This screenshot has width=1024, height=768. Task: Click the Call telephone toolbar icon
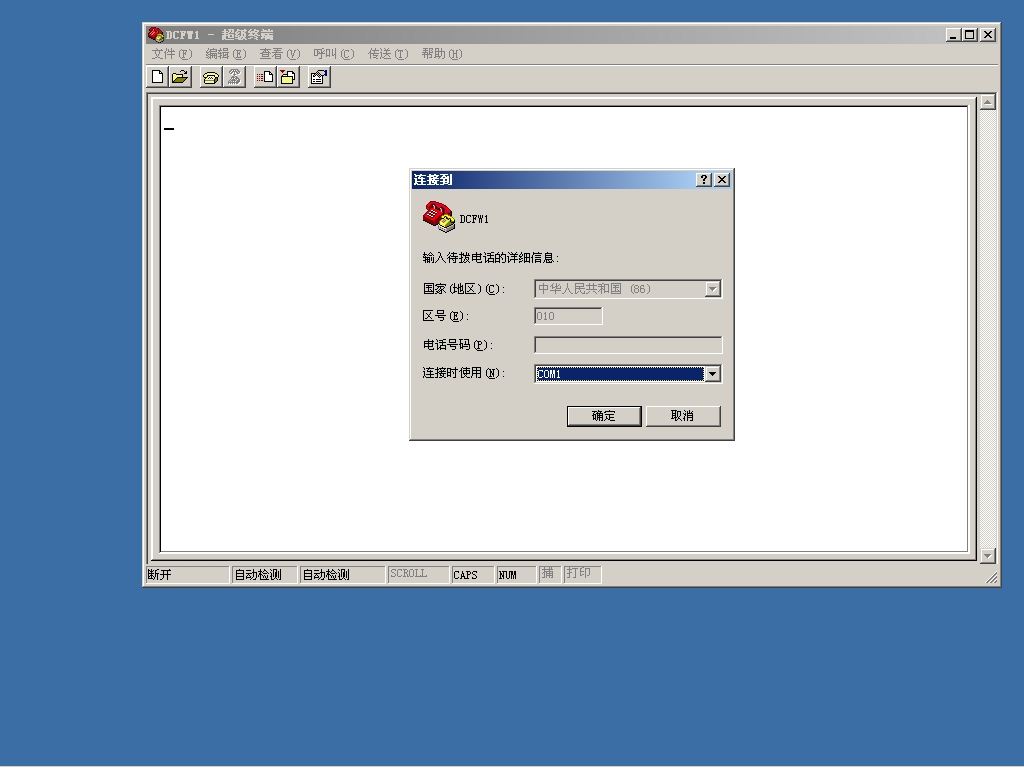[210, 77]
